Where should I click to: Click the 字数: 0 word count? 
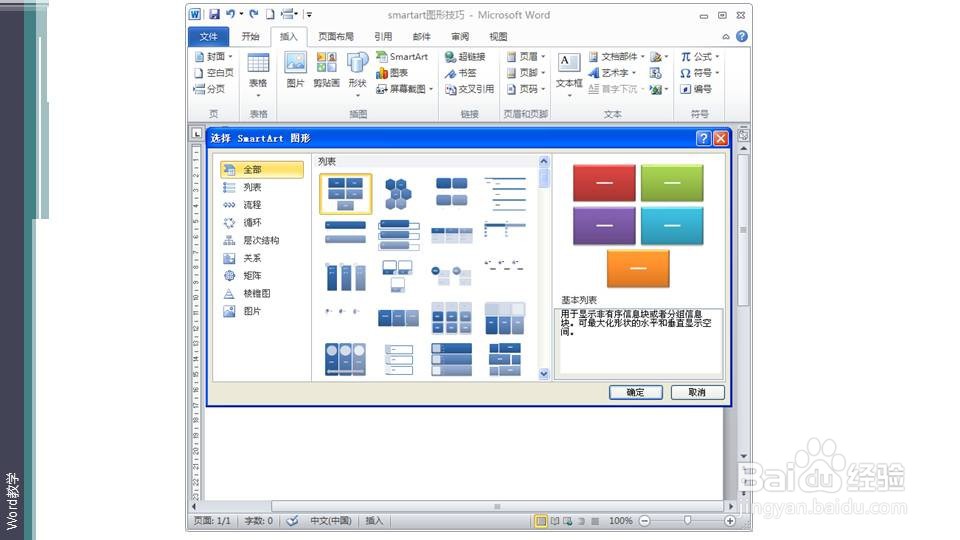click(258, 521)
